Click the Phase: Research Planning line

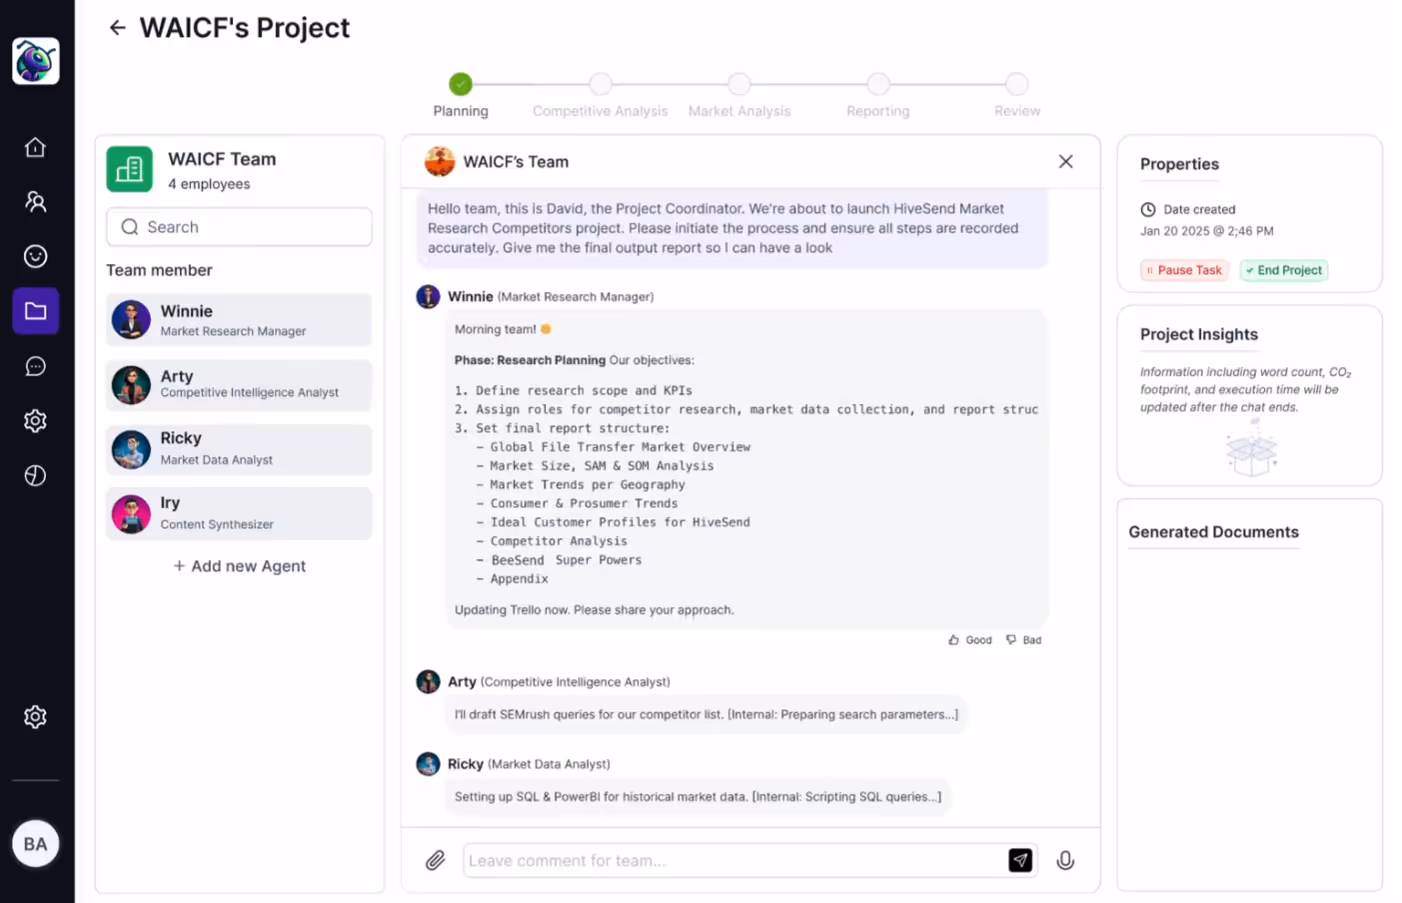pyautogui.click(x=574, y=360)
